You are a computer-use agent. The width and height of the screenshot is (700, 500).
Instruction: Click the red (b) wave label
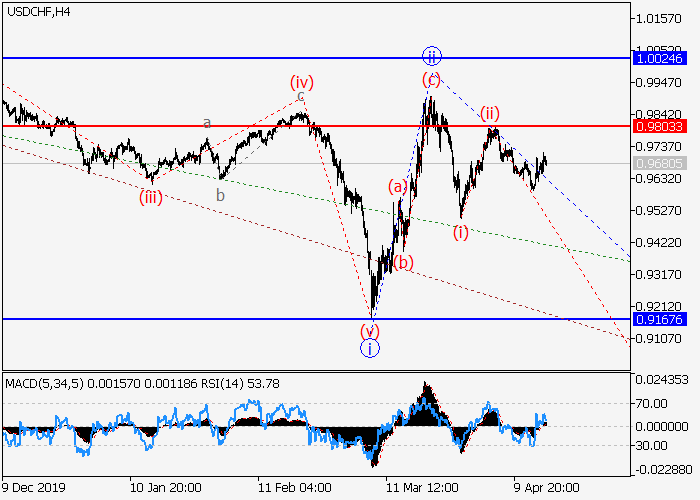click(403, 263)
